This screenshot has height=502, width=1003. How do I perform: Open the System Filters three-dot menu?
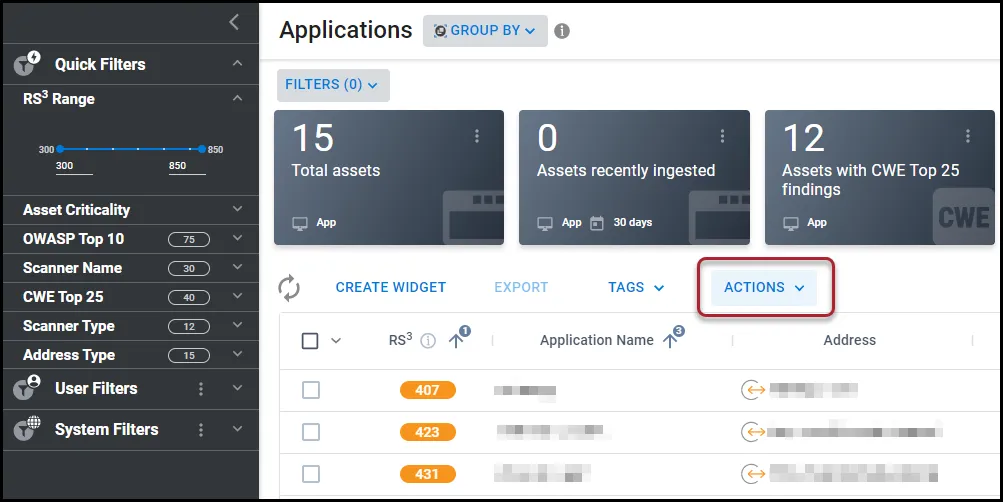pyautogui.click(x=201, y=430)
